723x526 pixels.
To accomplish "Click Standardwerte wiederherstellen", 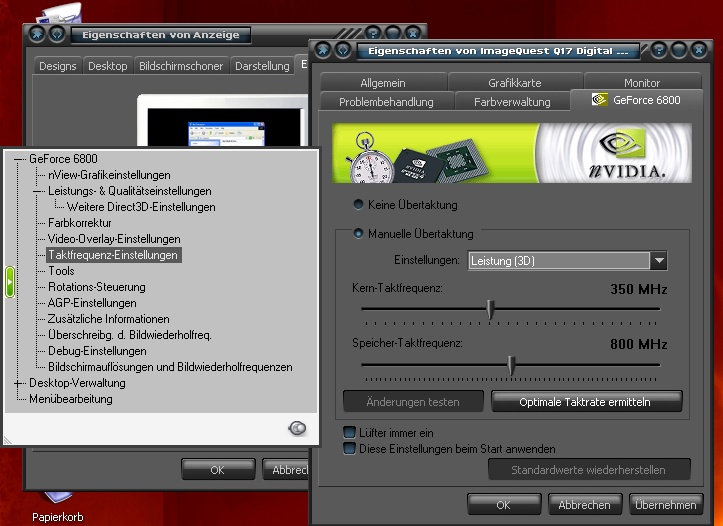I will 588,470.
